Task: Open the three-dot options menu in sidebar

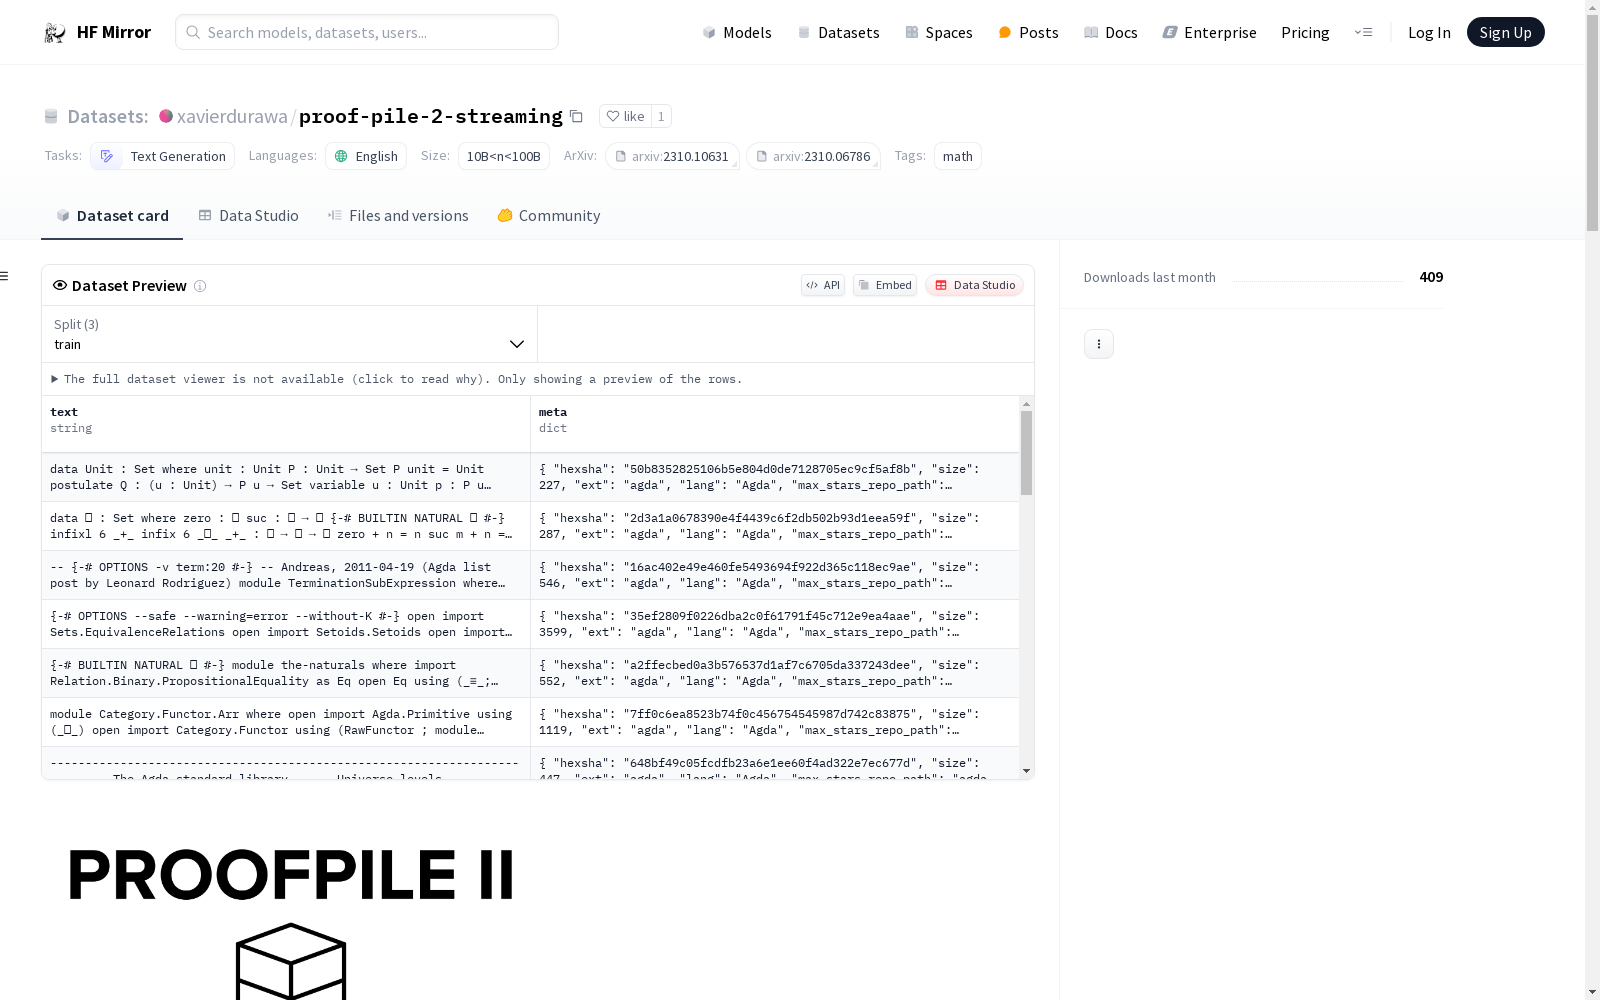Action: point(1098,344)
